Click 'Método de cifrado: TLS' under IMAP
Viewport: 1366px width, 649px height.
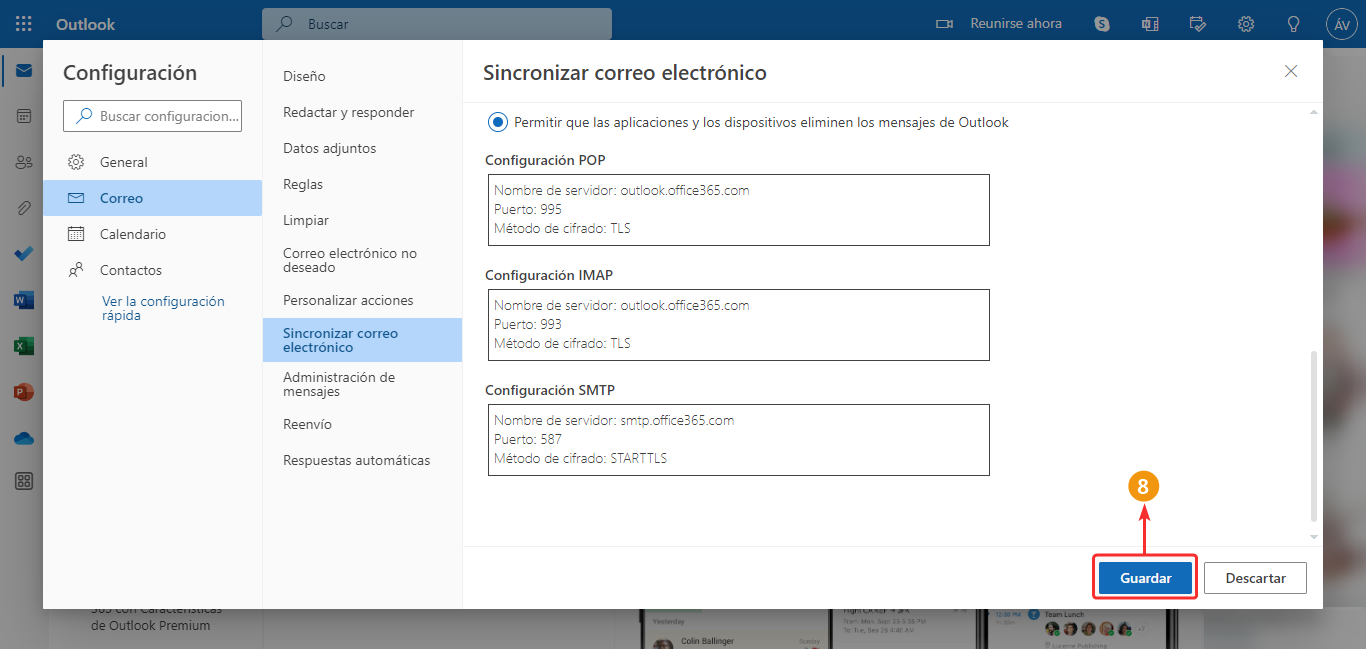click(562, 343)
